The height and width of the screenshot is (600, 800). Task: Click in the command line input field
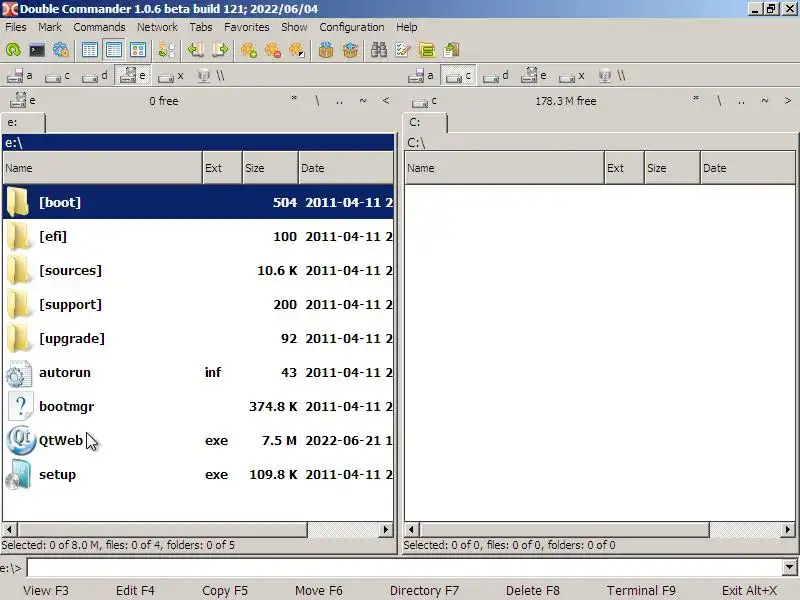coord(405,567)
